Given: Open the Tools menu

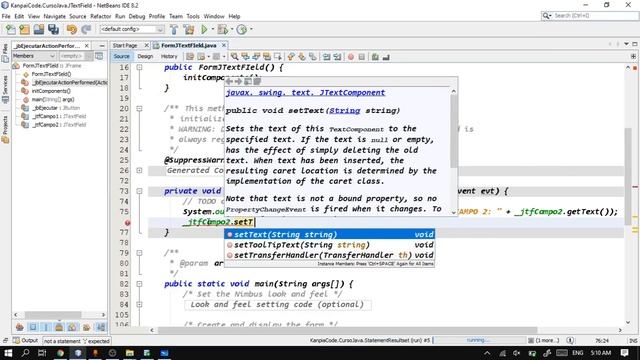Looking at the screenshot, I should pyautogui.click(x=193, y=16).
